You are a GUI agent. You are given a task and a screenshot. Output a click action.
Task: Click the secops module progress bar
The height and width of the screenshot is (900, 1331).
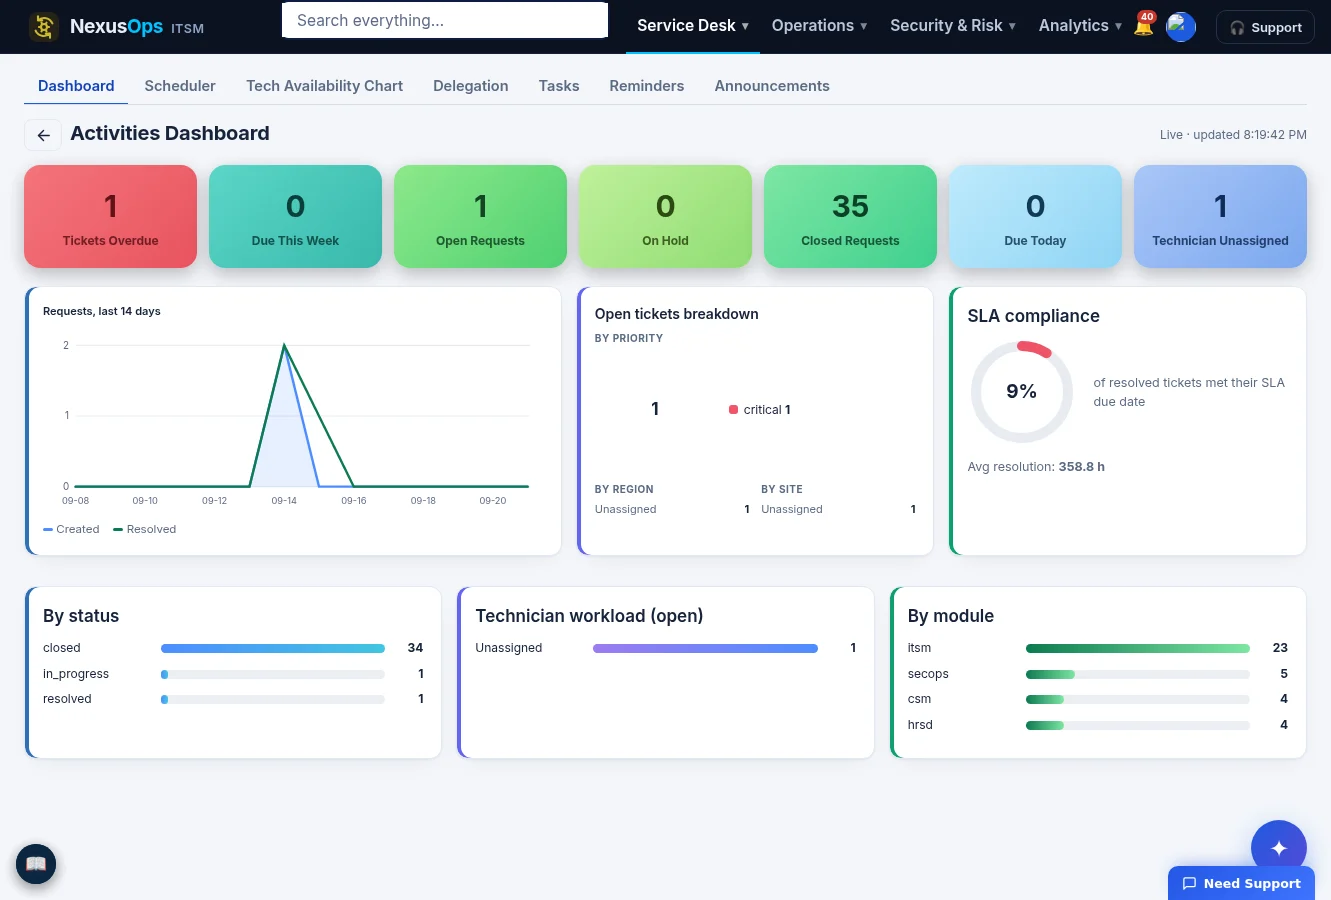[x=1138, y=674]
